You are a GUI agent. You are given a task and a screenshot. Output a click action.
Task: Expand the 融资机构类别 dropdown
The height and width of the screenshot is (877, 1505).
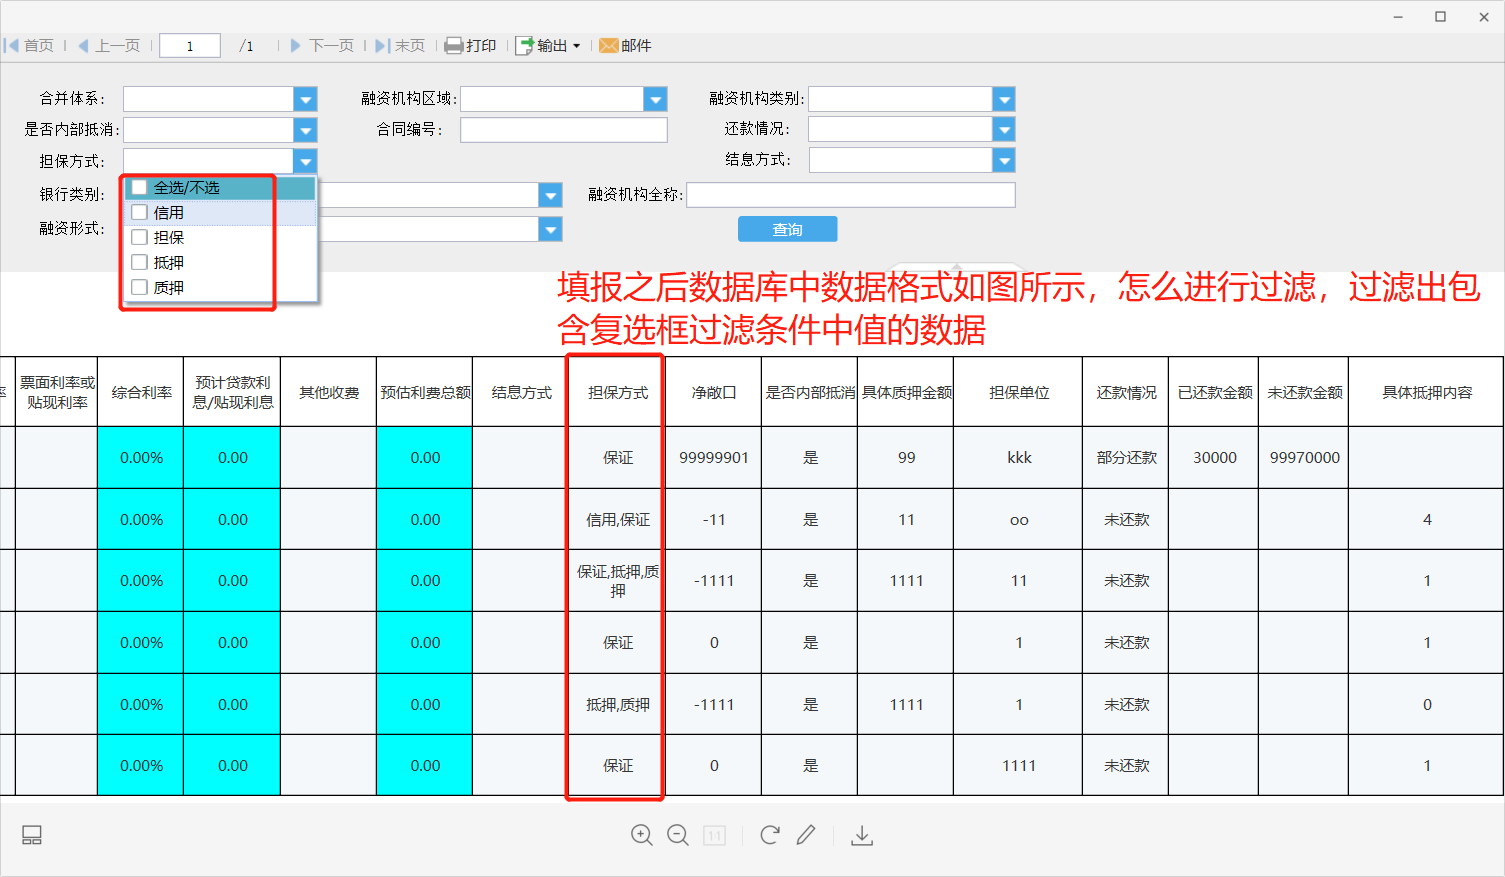1004,99
